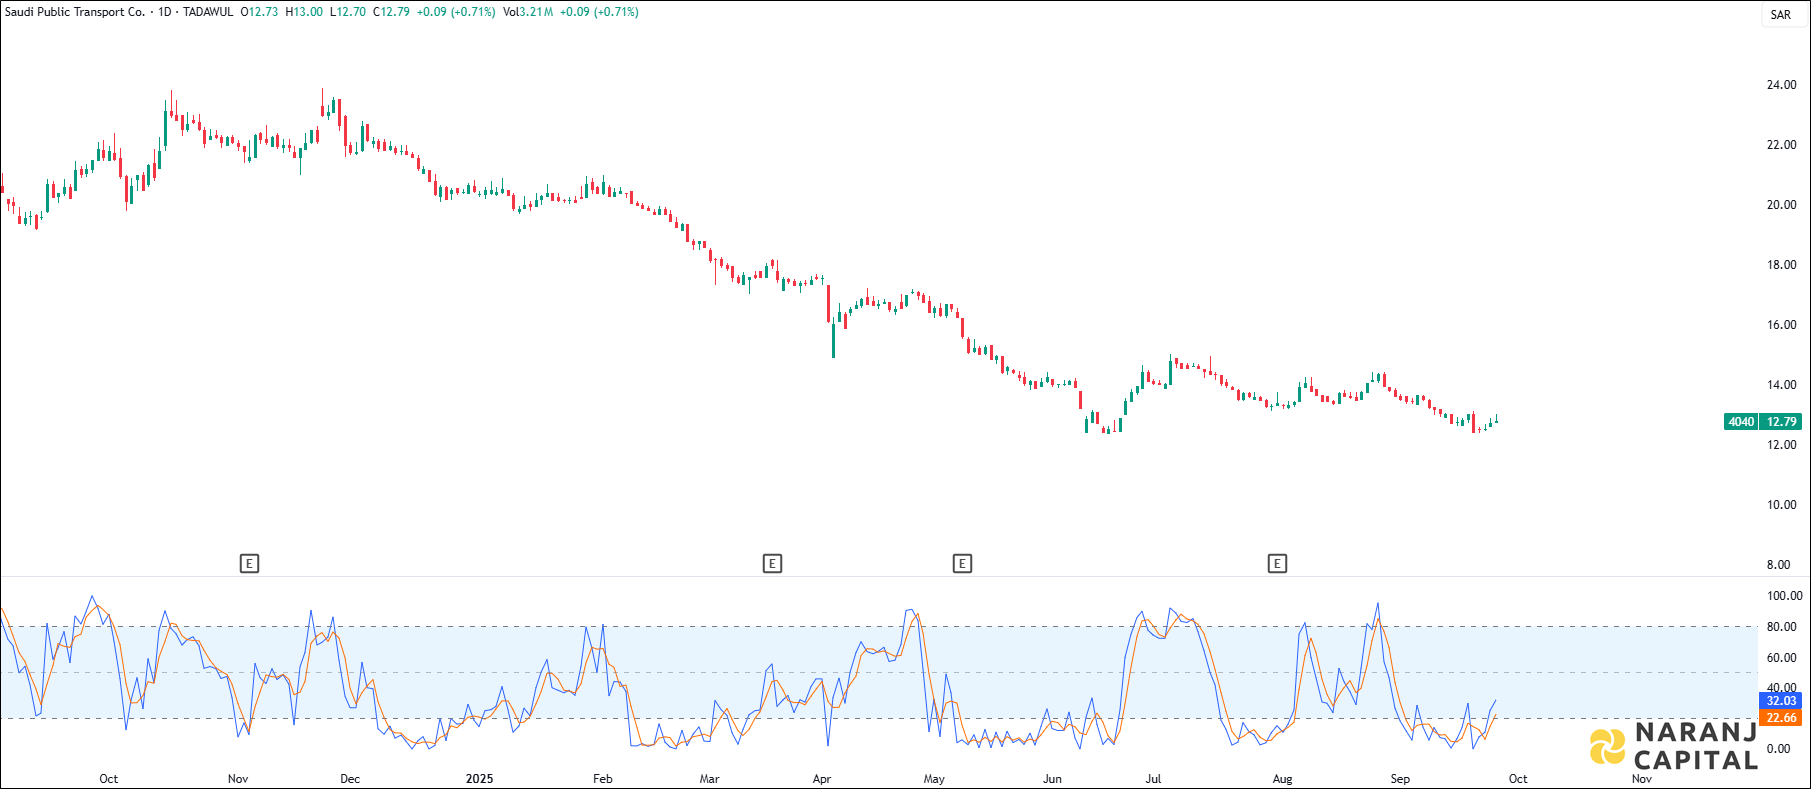Select the TADAWUL exchange label
The image size is (1811, 789).
208,12
